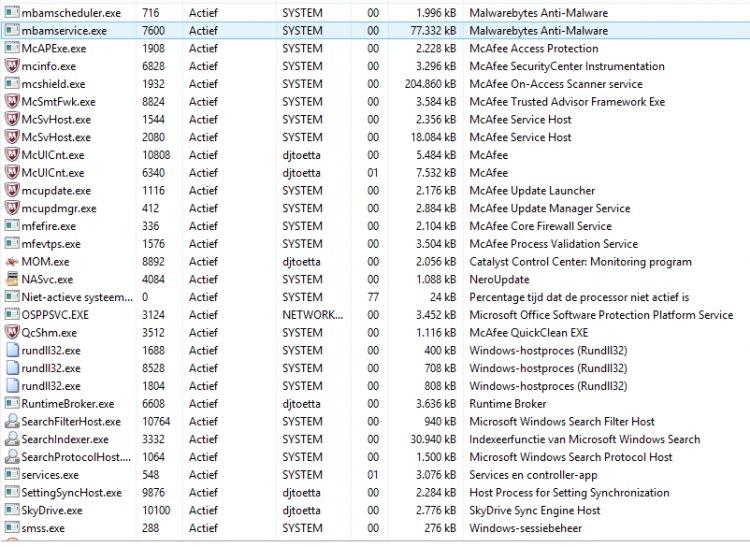Click the McAfee icon beside QcShm.exe
The image size is (750, 547).
[11, 332]
